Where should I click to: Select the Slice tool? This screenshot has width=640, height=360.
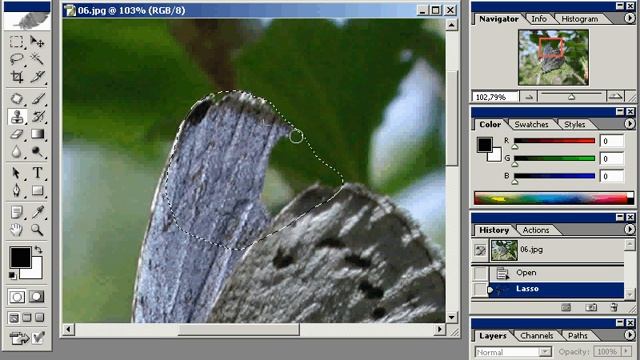(x=37, y=77)
